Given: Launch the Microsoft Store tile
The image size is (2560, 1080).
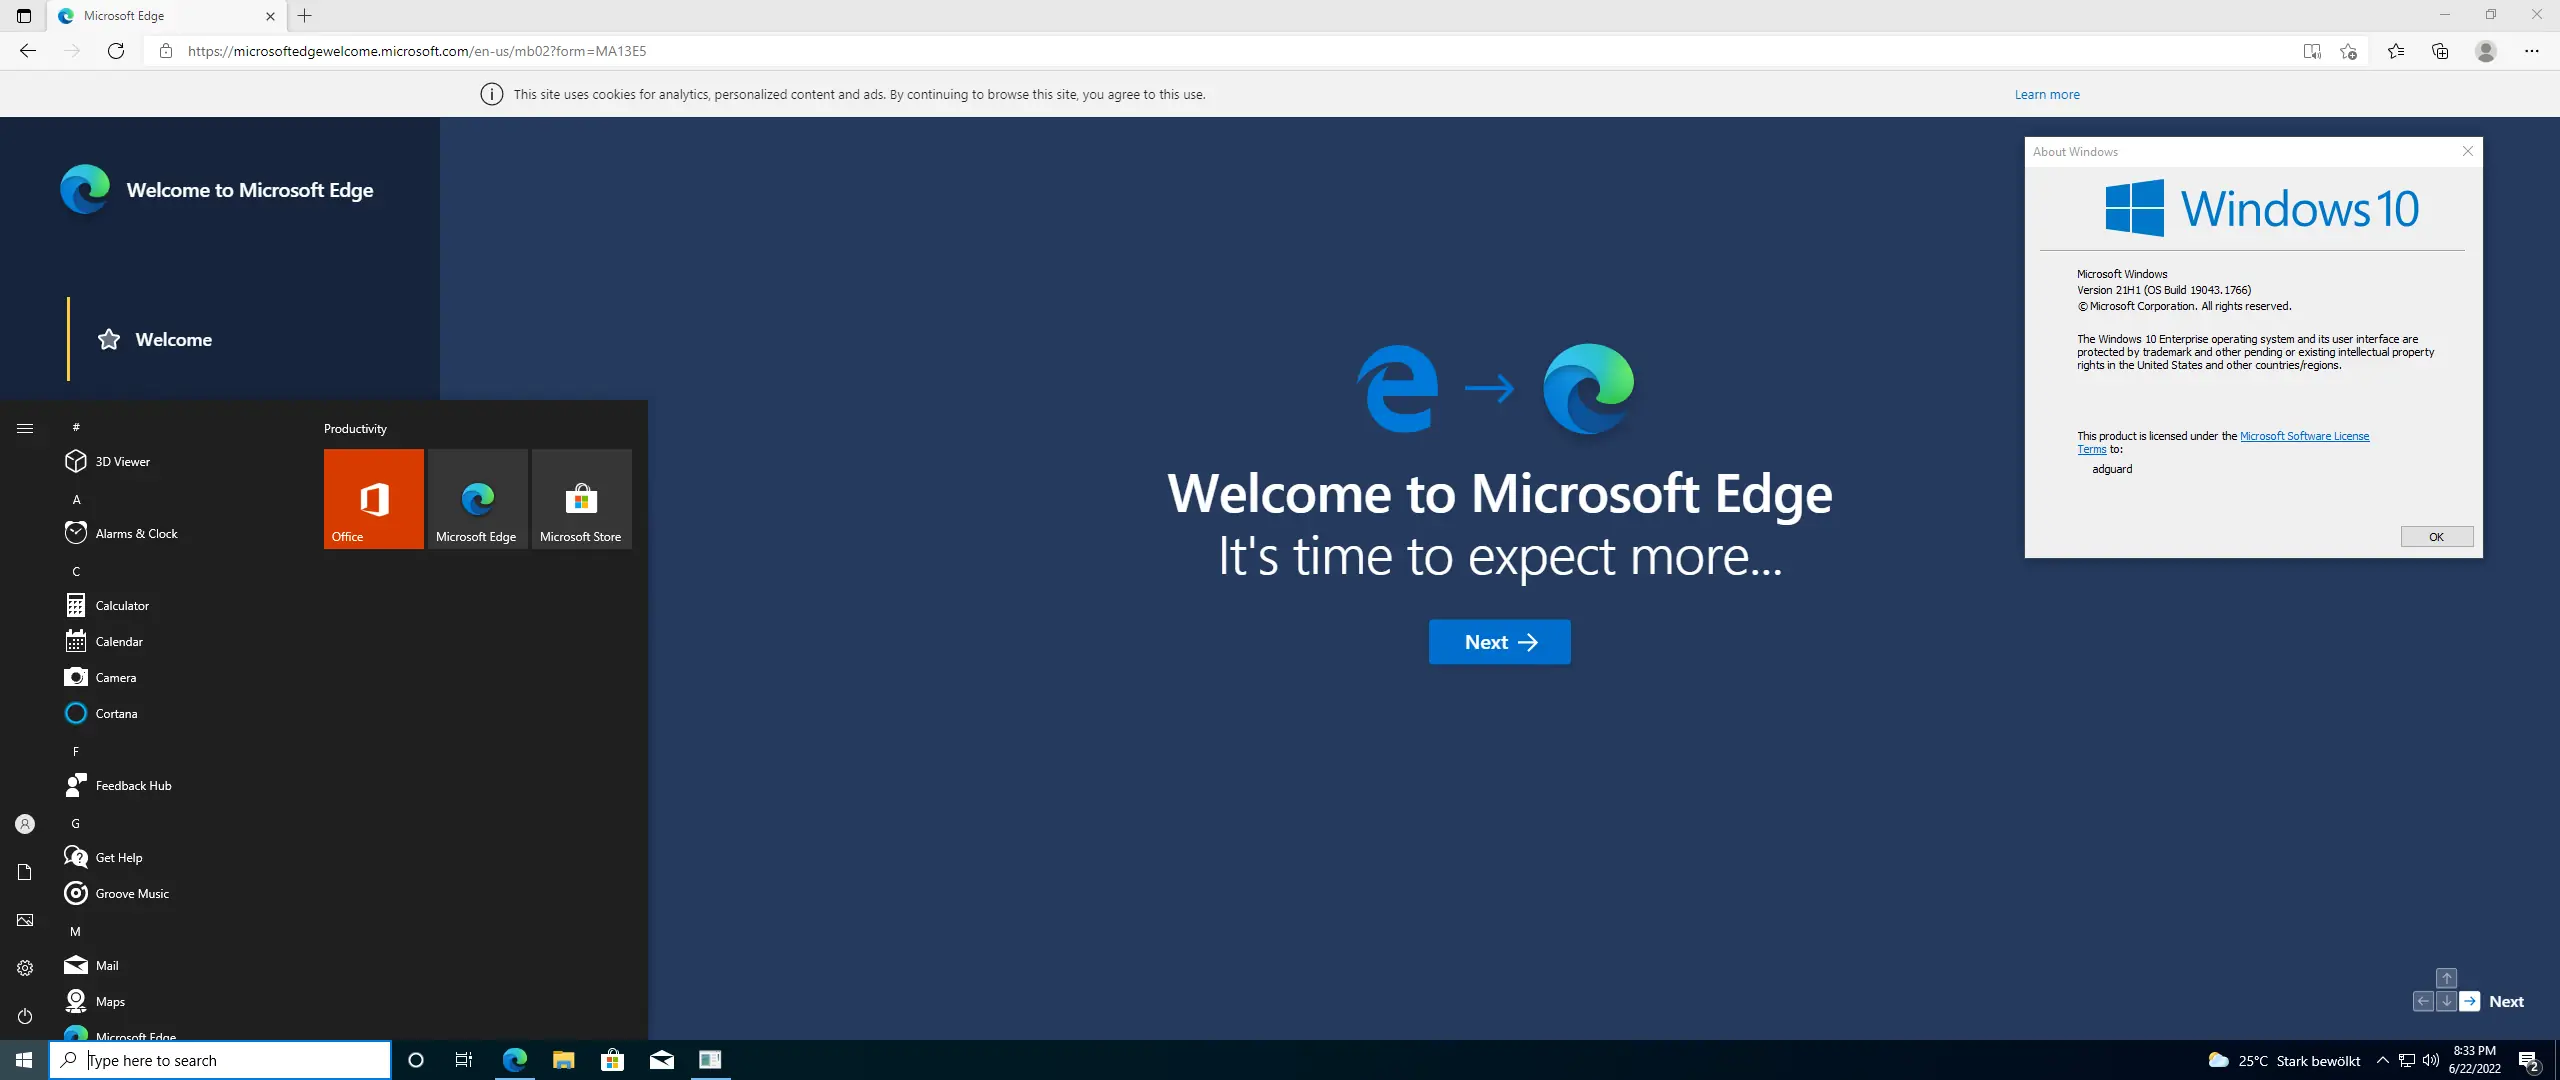Looking at the screenshot, I should point(581,498).
